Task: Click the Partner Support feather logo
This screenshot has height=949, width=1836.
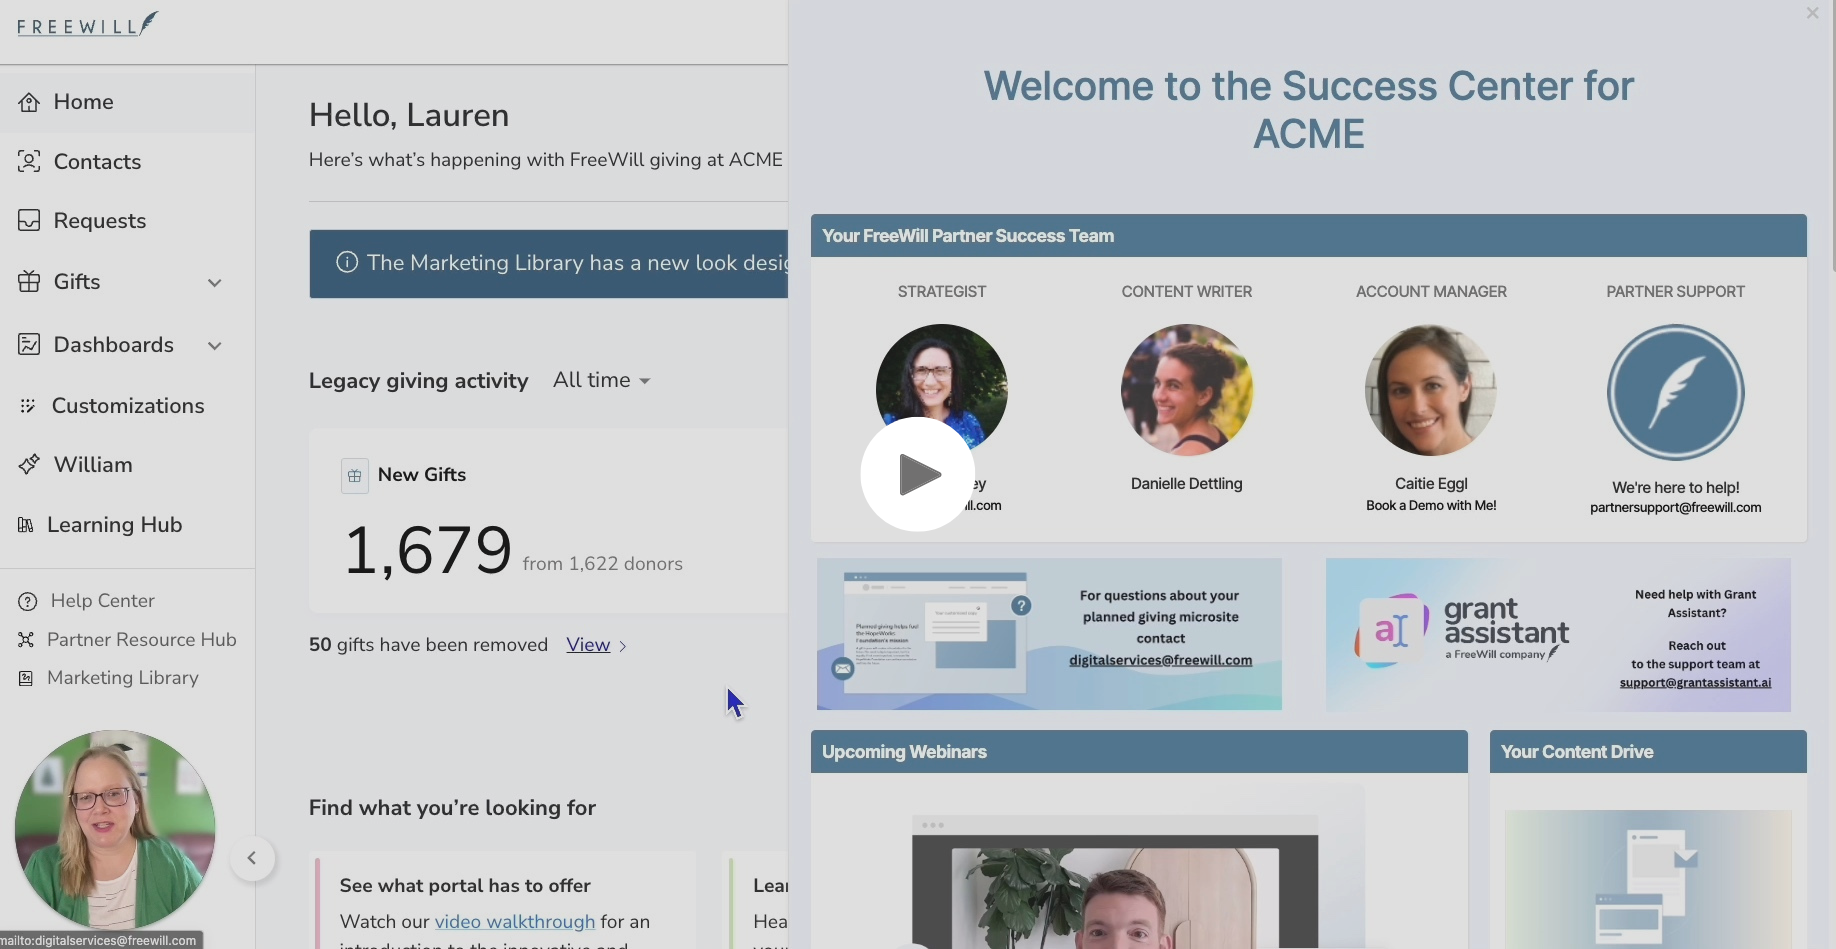Action: point(1675,392)
